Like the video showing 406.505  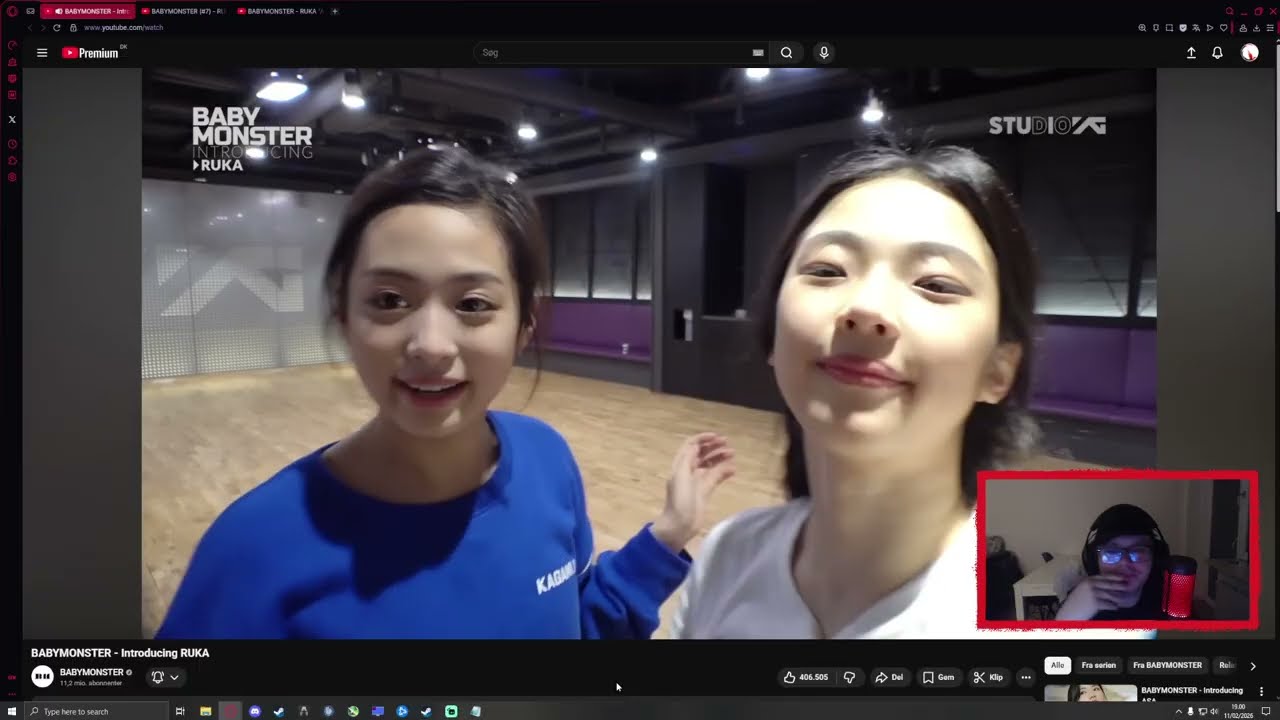tap(806, 677)
